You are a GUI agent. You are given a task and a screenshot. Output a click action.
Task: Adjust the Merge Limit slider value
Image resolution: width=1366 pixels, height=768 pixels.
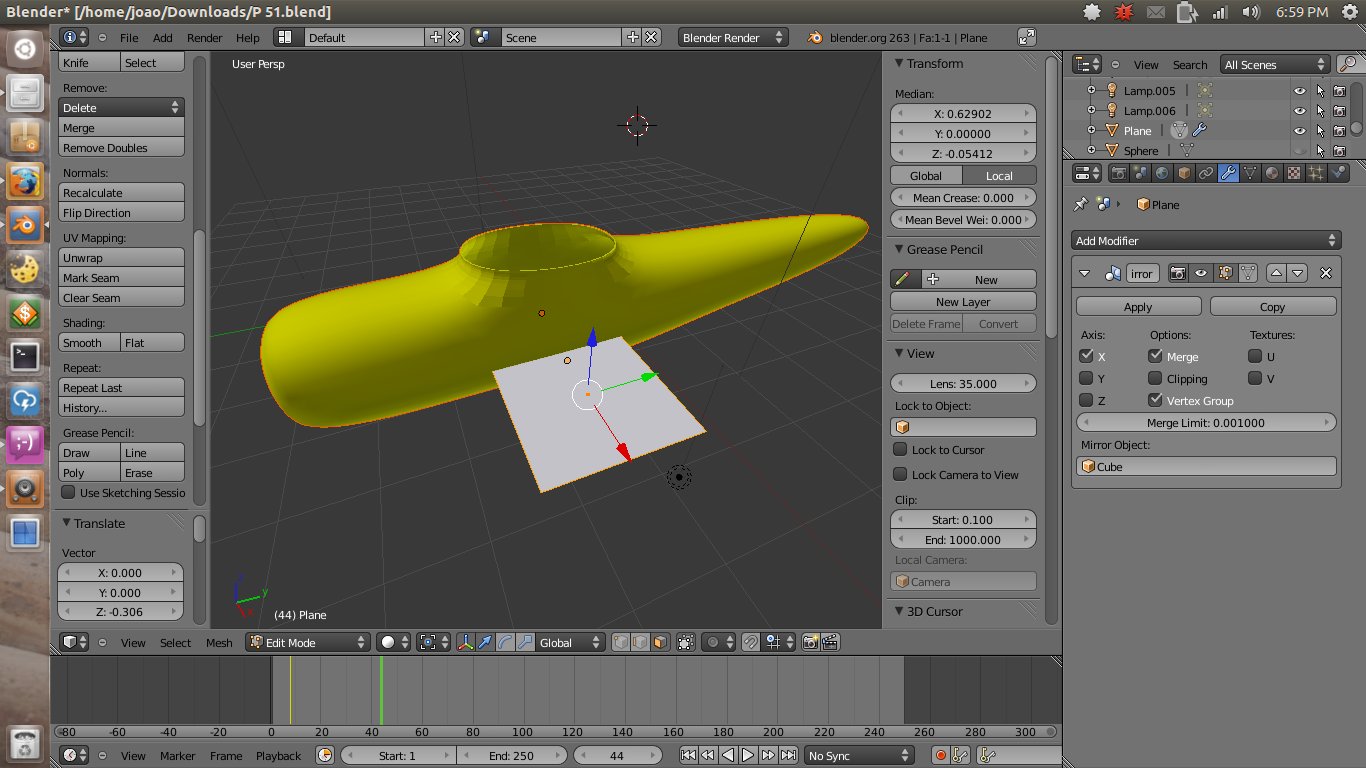(1205, 422)
